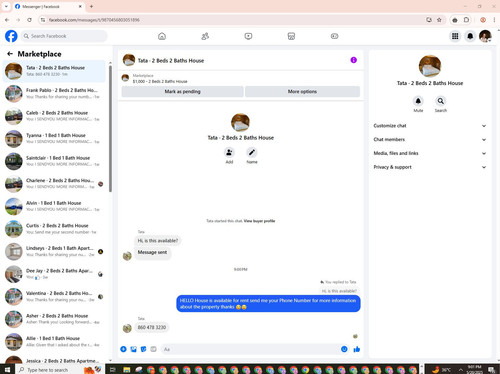Click the Windows taskbar search box
500x374 pixels.
click(60, 369)
